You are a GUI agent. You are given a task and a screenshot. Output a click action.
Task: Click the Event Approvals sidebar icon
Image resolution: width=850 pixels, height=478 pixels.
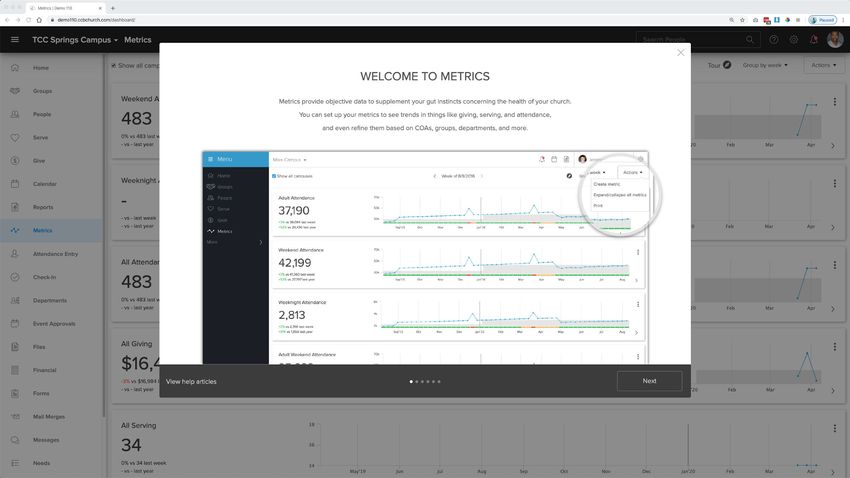pos(15,324)
